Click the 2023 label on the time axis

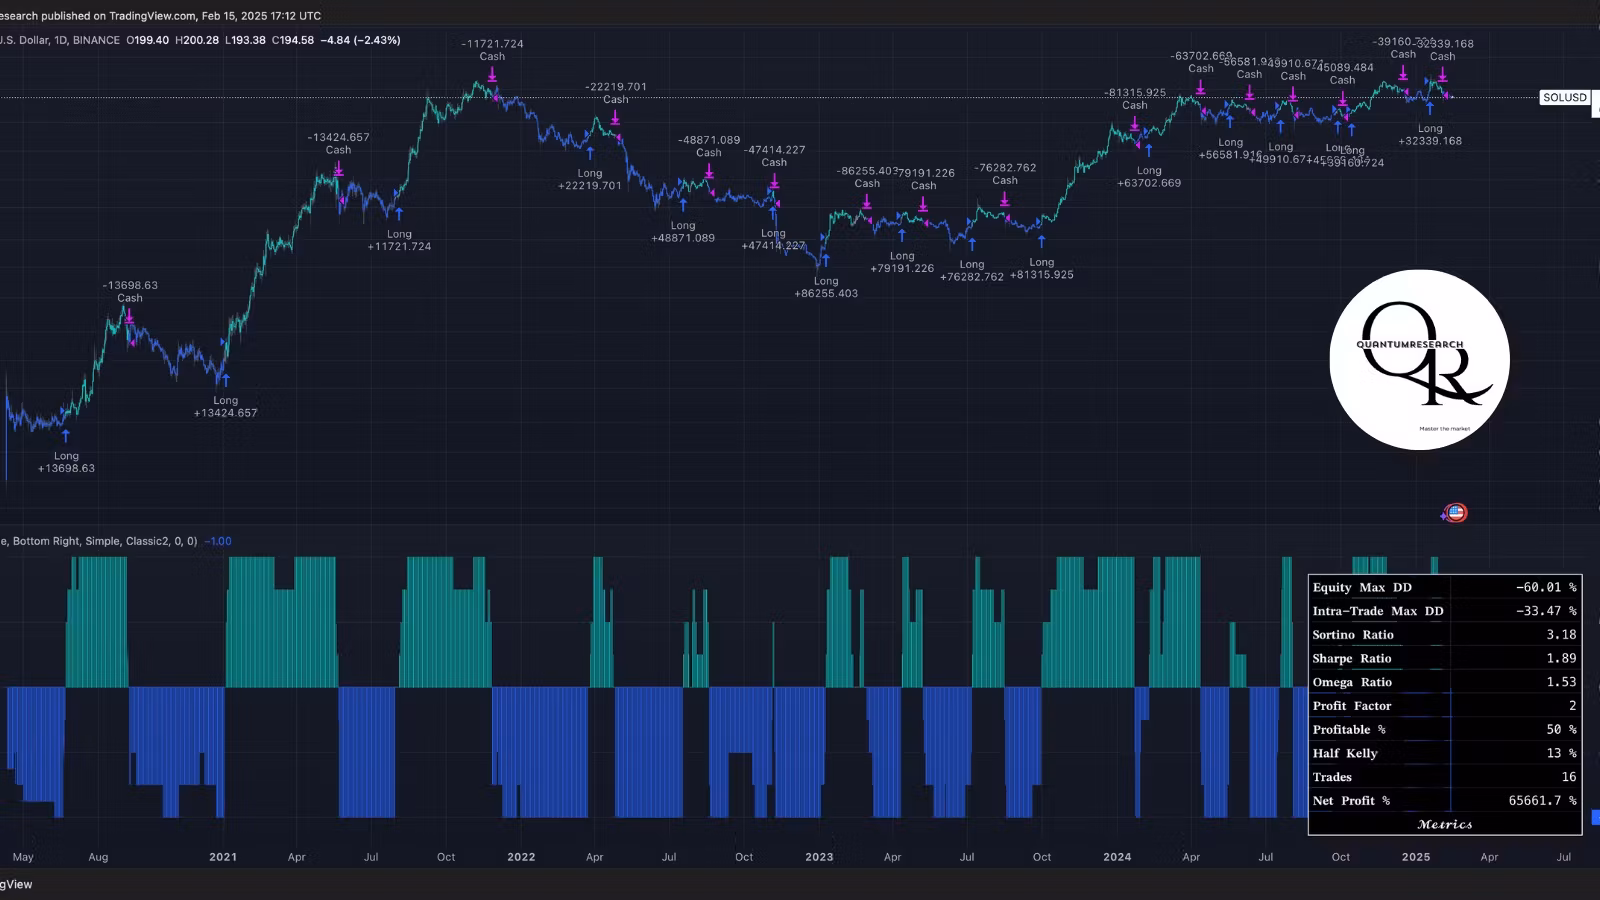tap(819, 857)
